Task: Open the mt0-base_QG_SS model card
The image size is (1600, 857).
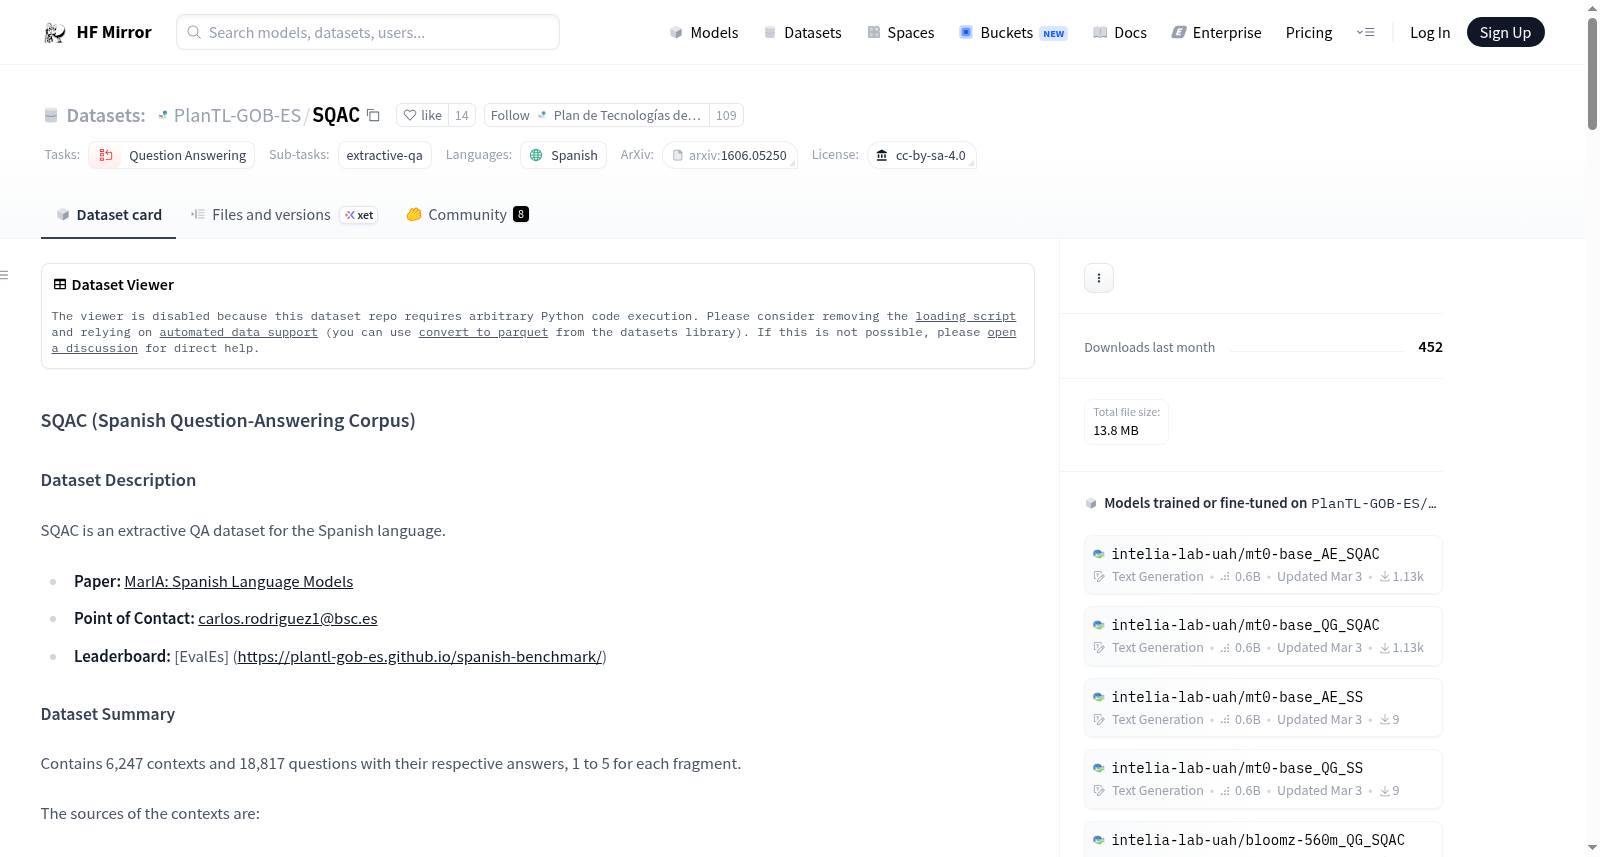Action: 1263,778
